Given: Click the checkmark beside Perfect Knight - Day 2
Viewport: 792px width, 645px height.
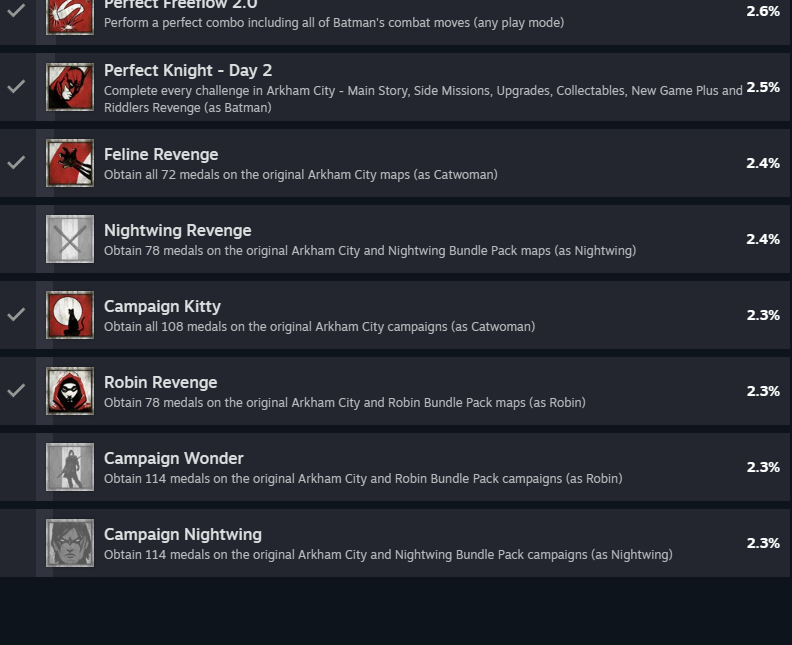Looking at the screenshot, I should click(16, 86).
